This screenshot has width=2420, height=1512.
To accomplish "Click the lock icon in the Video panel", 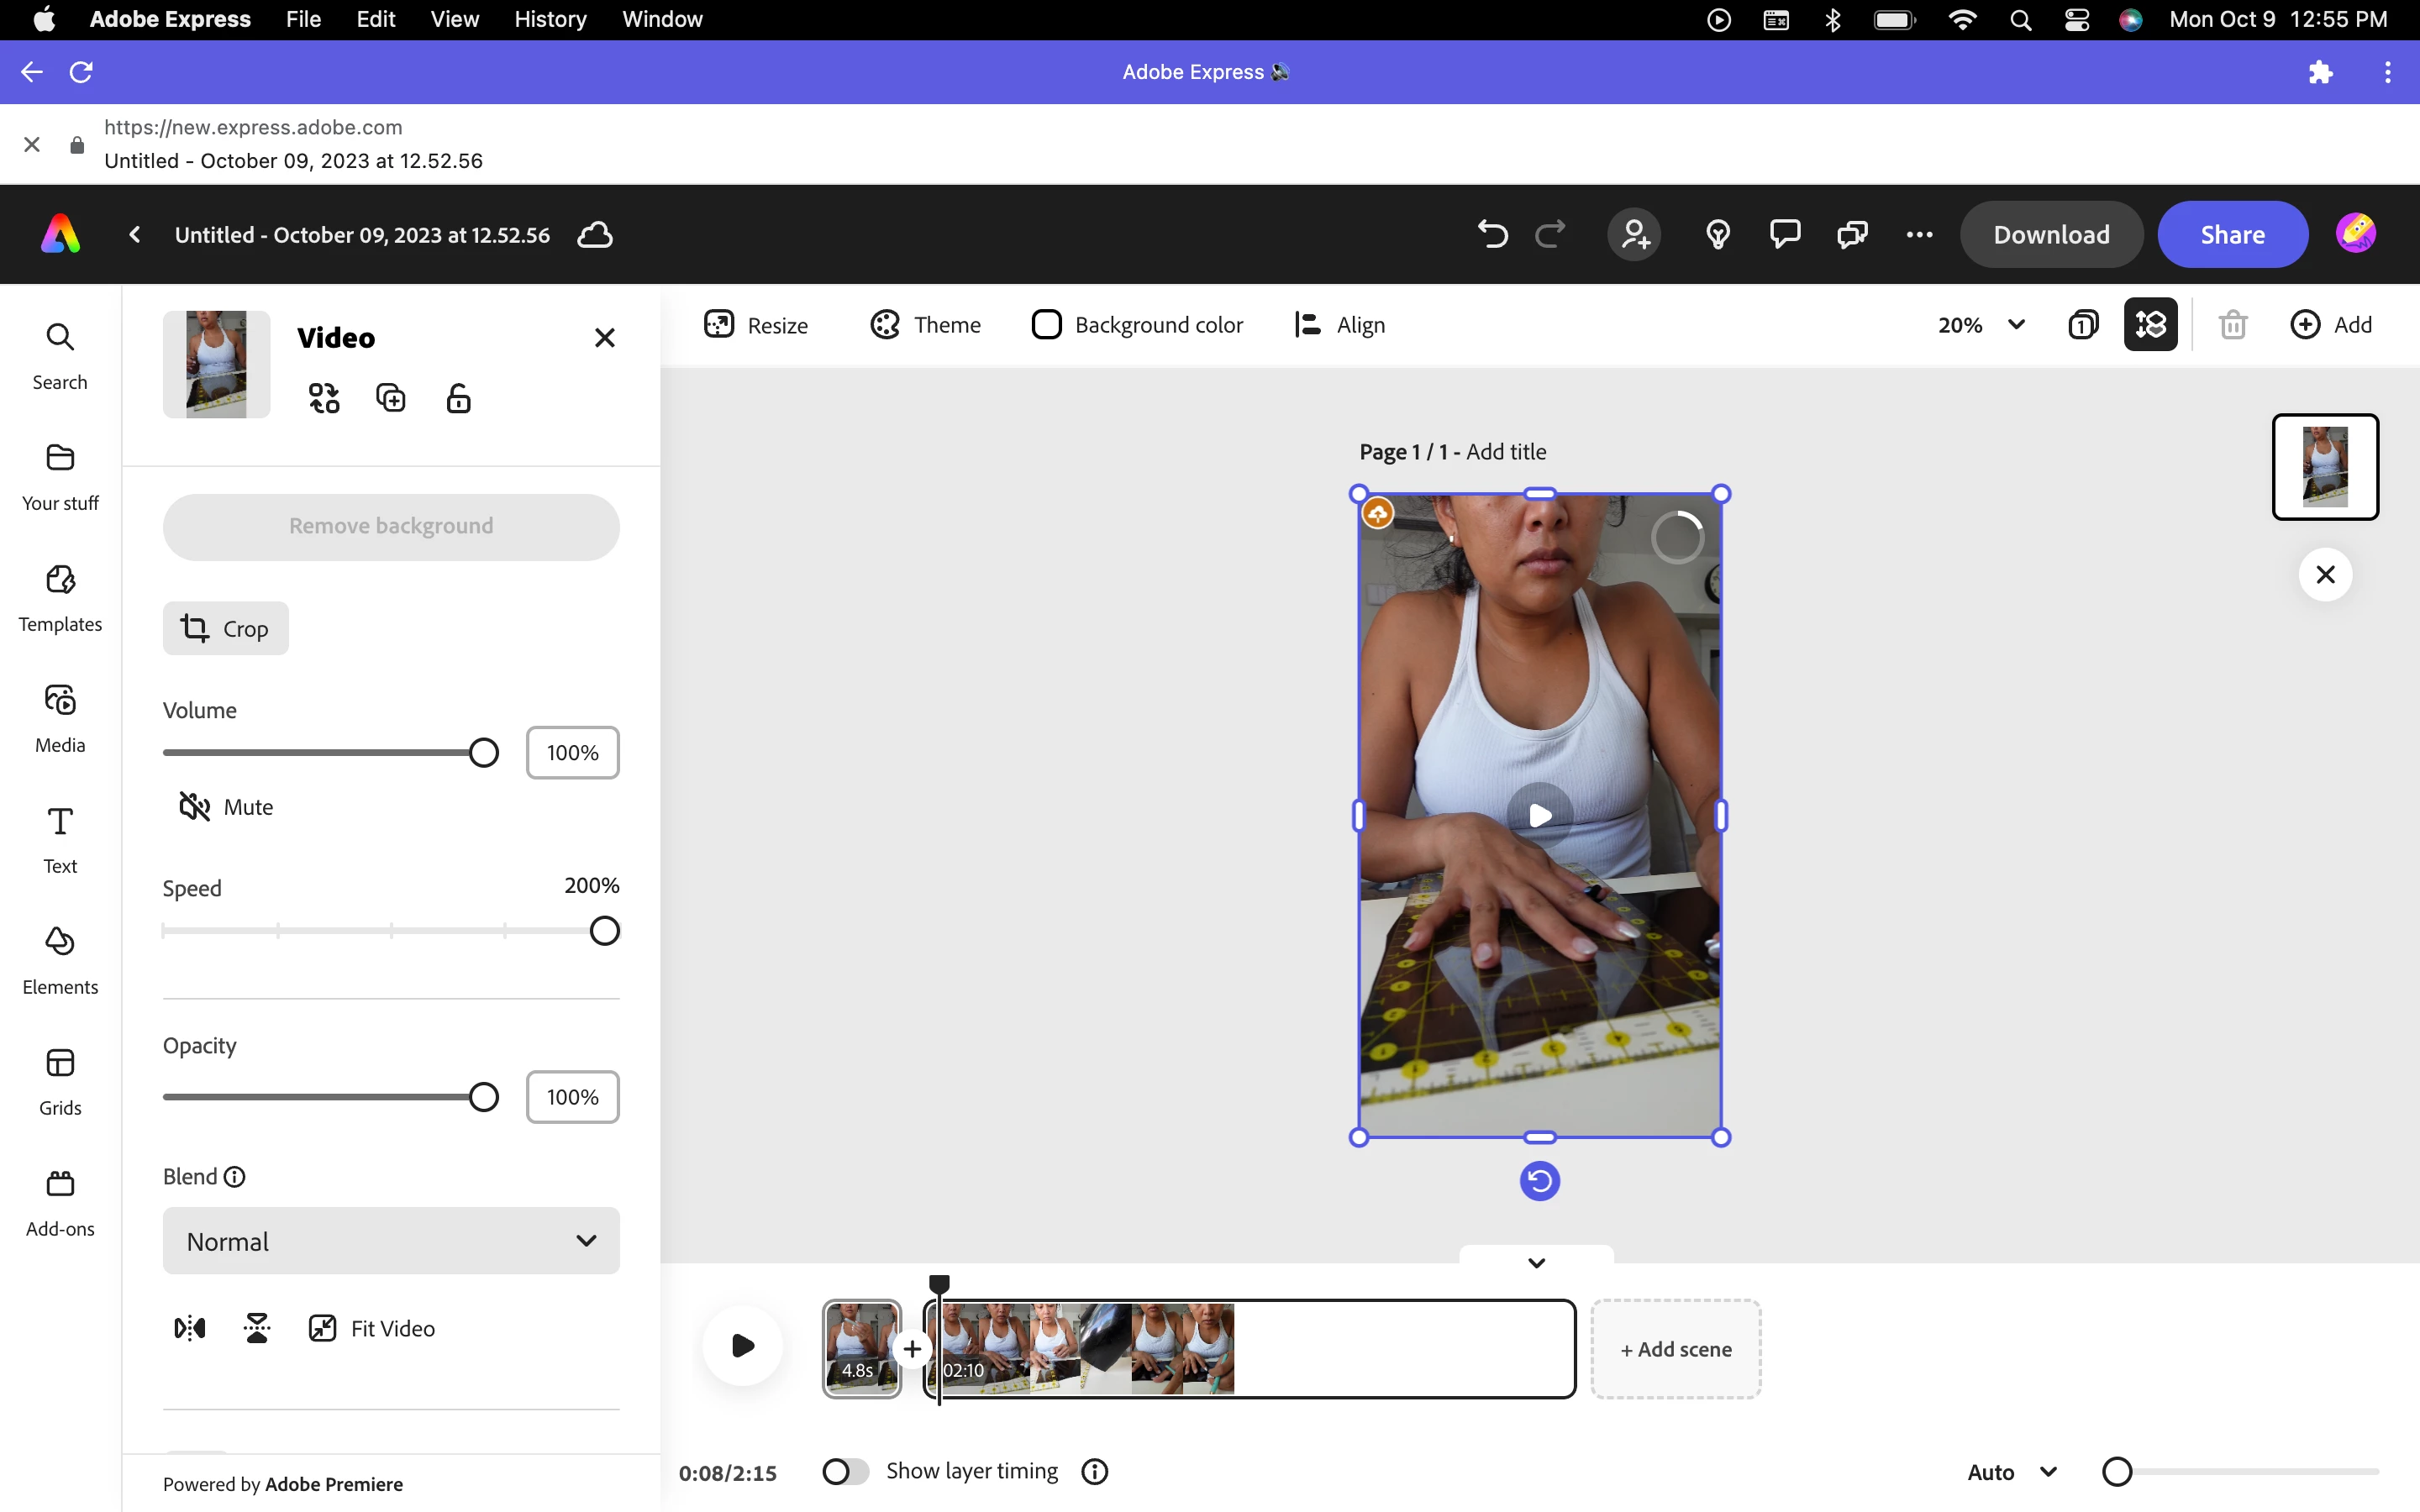I will pos(458,398).
